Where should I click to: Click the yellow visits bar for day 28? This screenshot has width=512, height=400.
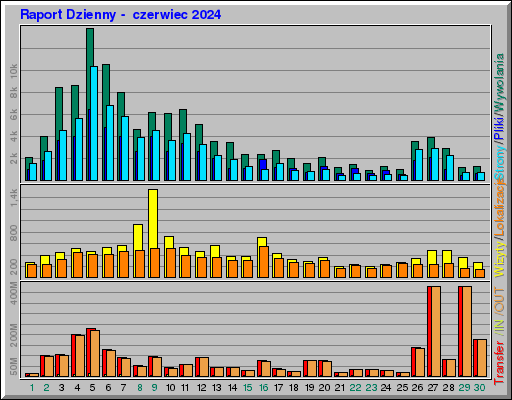coord(447,257)
